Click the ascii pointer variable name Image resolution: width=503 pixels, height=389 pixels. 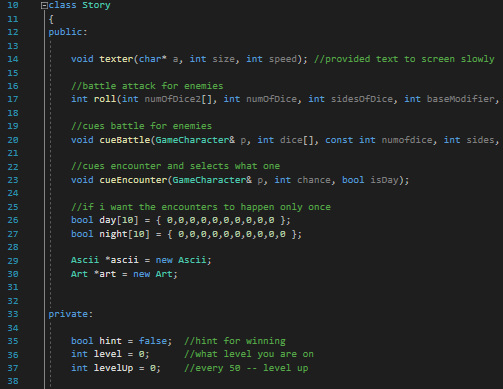click(124, 260)
